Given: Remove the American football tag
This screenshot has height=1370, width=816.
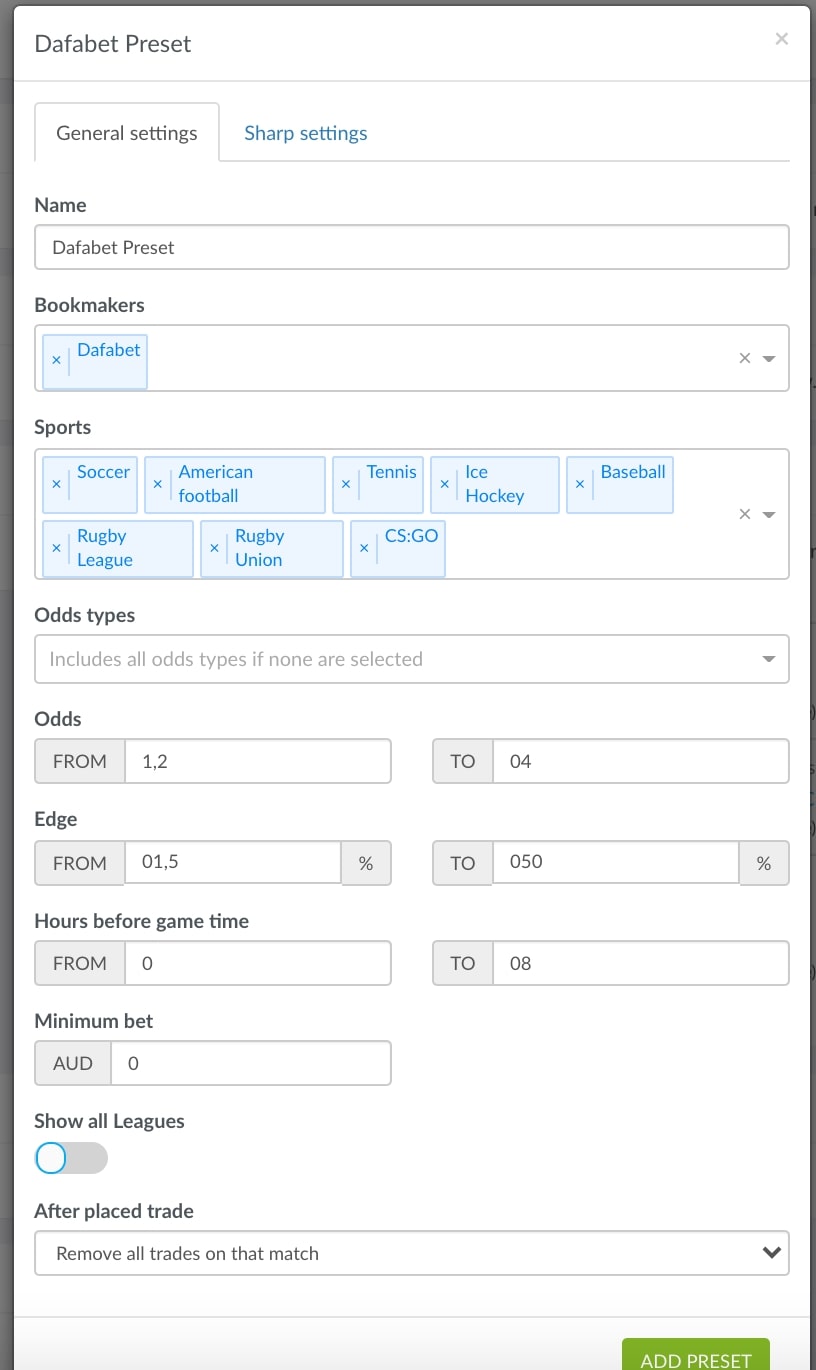Looking at the screenshot, I should [x=158, y=484].
